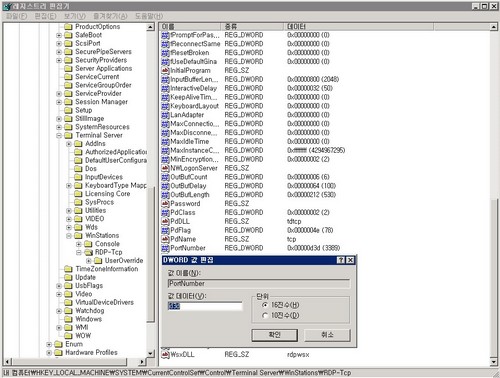Click the Hardware Profiles folder icon
This screenshot has height=378, width=500.
[58, 353]
